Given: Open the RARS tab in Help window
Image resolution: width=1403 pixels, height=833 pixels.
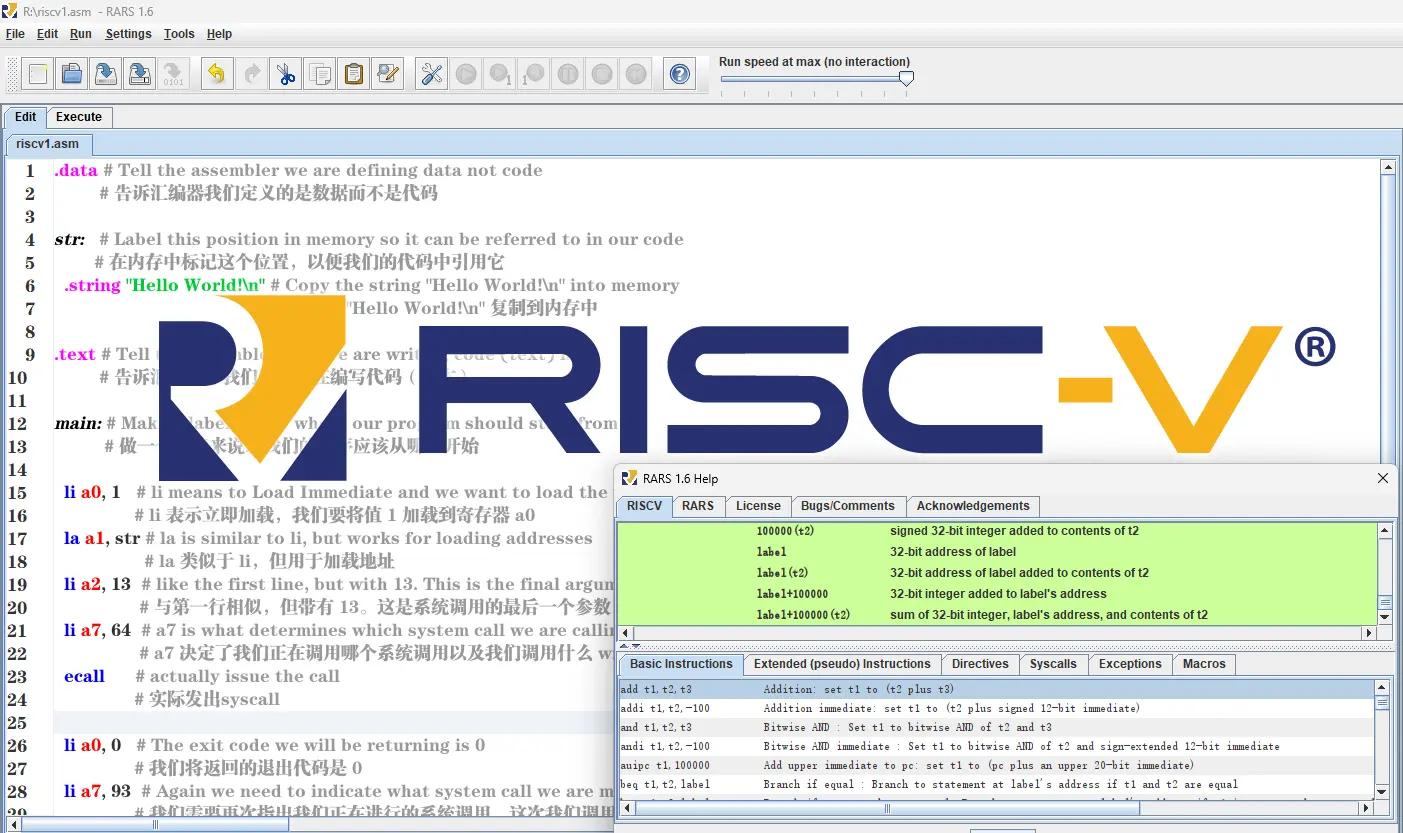Looking at the screenshot, I should pos(698,506).
